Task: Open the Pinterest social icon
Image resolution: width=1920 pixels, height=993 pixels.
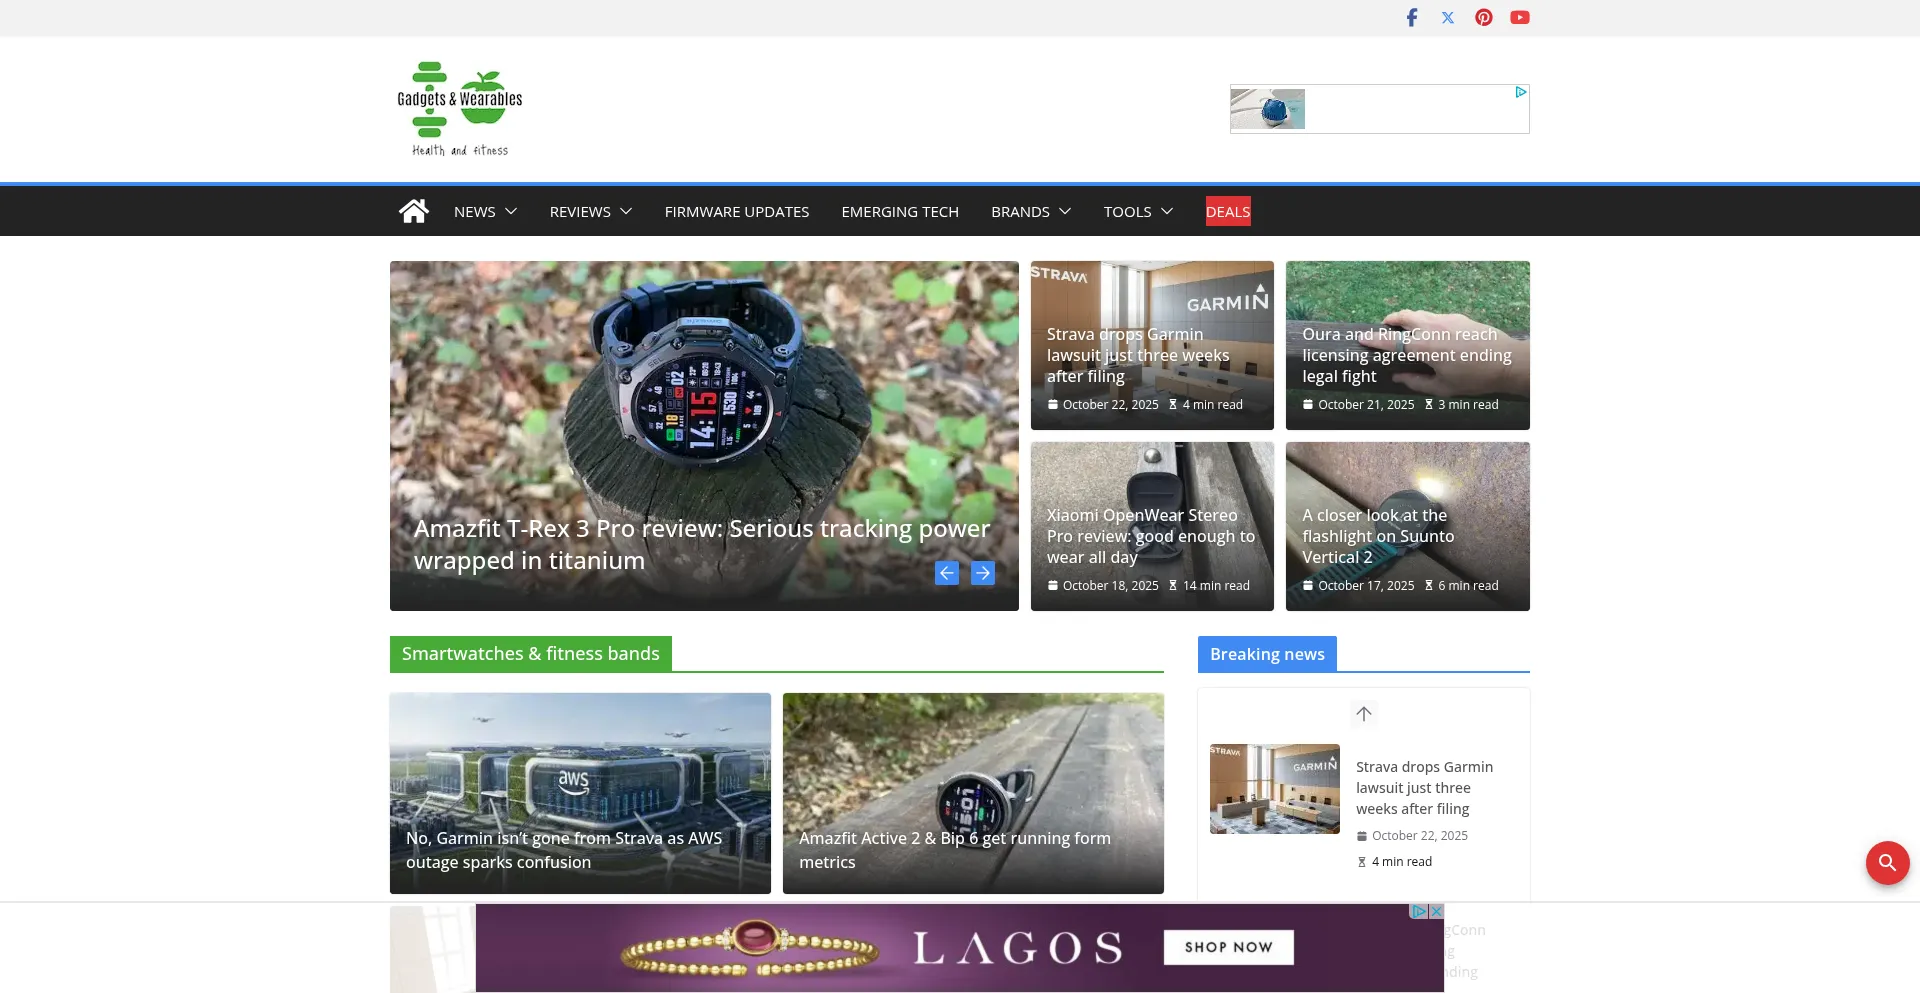Action: coord(1483,18)
